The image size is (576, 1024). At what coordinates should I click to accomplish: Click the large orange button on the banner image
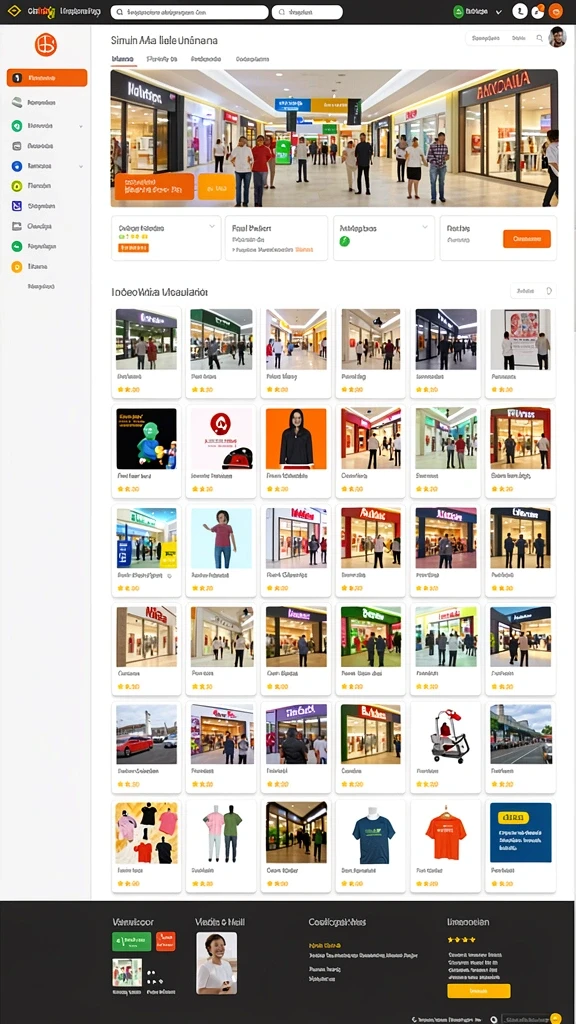(x=154, y=187)
